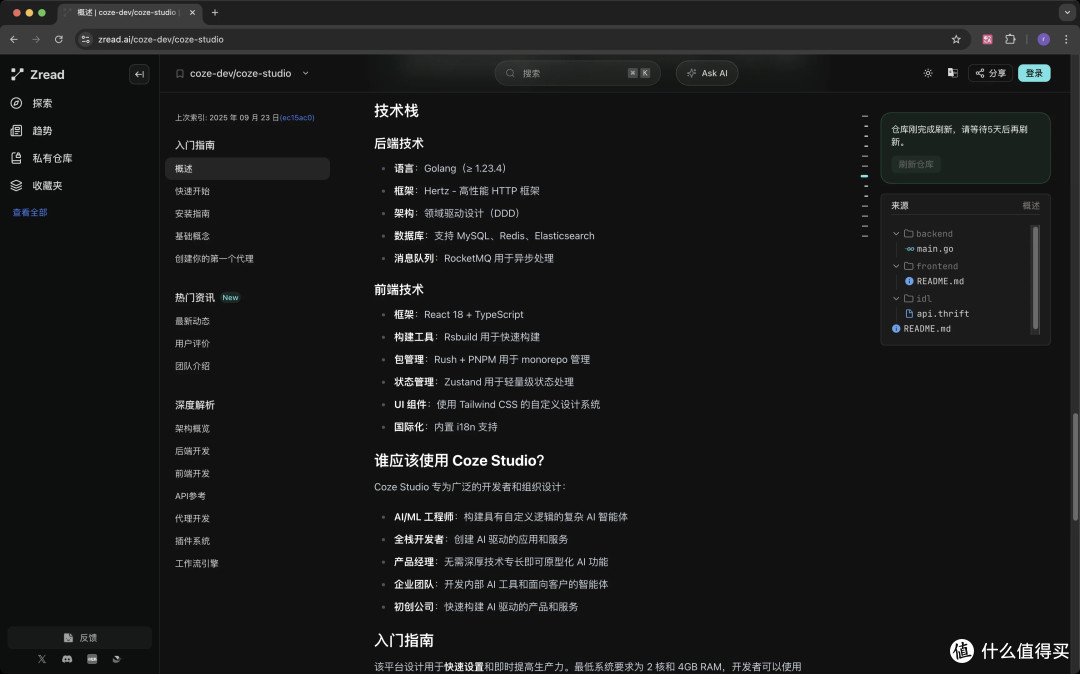
Task: Click the pink extension icon in toolbar
Action: [987, 39]
